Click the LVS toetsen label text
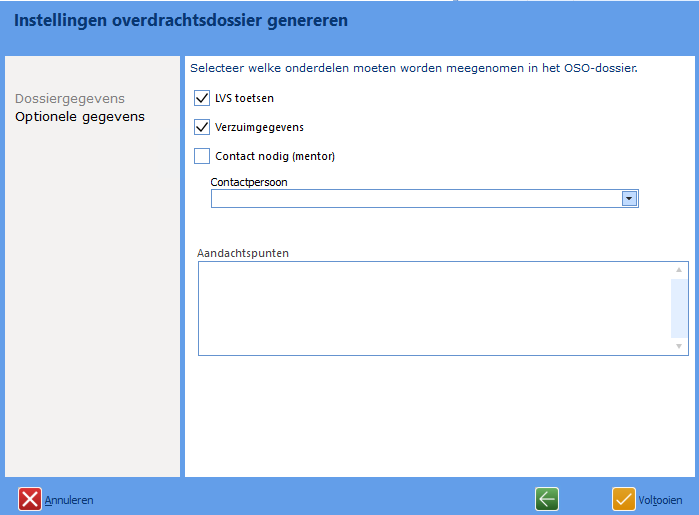The image size is (699, 515). coord(244,98)
